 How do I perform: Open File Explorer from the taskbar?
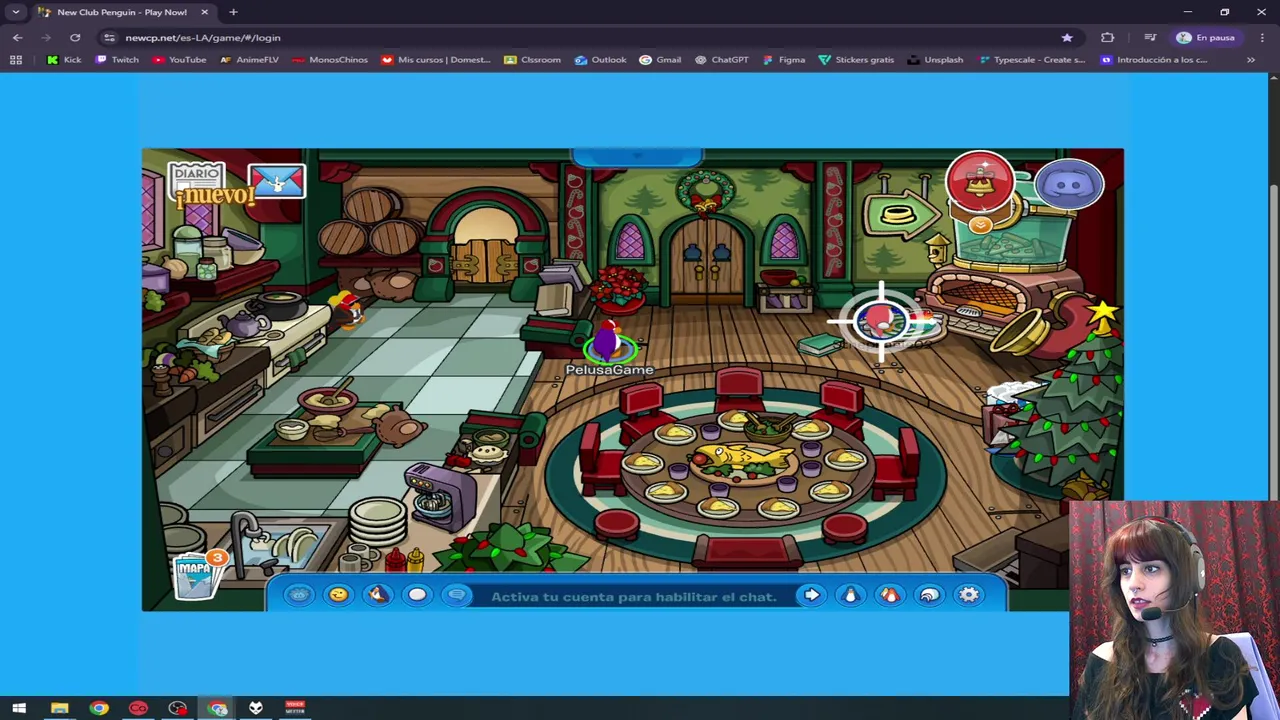tap(59, 708)
